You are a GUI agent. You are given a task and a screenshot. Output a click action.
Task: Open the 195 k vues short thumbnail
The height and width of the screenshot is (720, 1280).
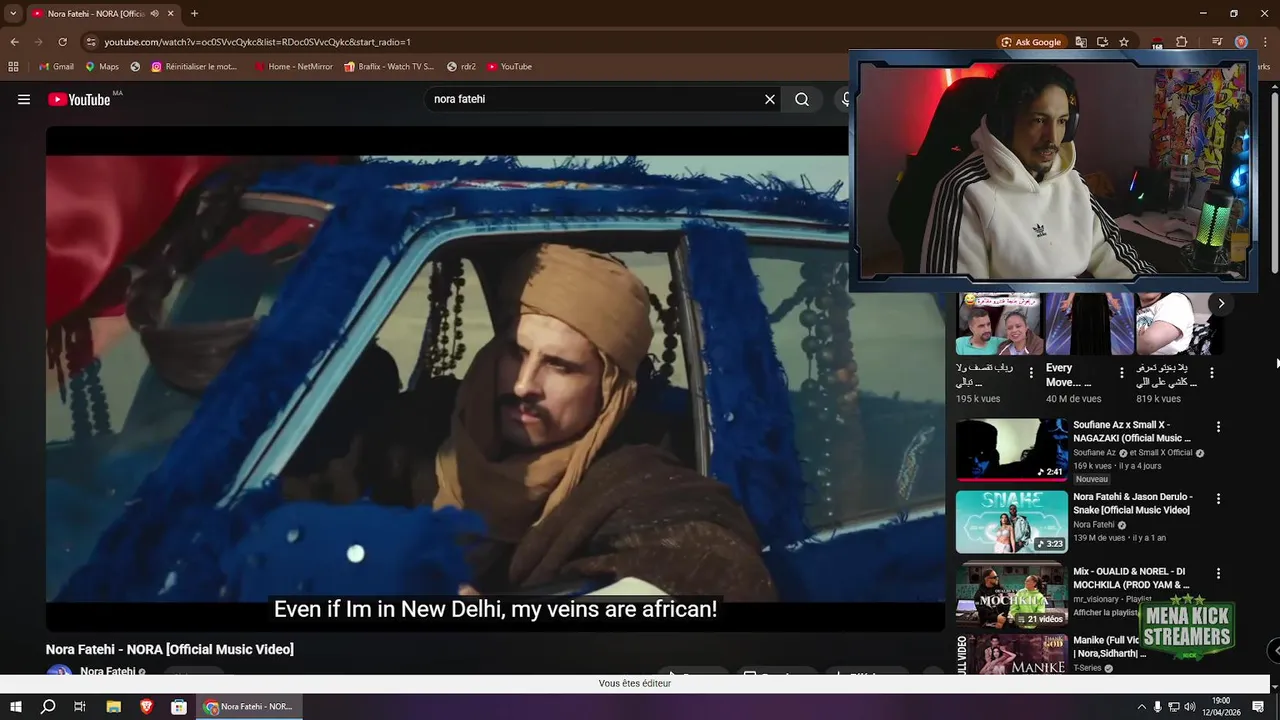click(x=999, y=324)
